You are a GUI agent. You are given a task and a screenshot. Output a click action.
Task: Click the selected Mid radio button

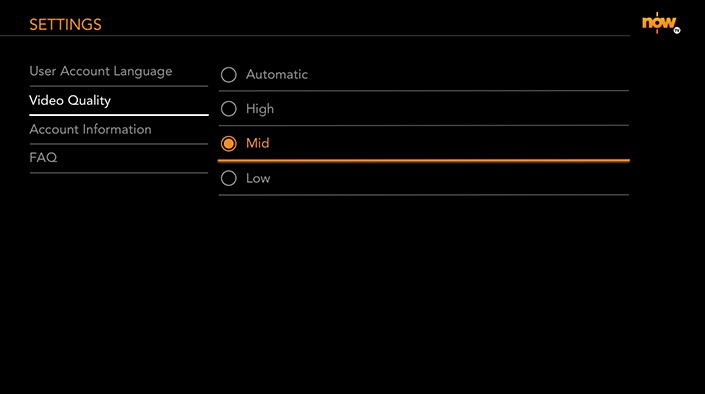228,143
